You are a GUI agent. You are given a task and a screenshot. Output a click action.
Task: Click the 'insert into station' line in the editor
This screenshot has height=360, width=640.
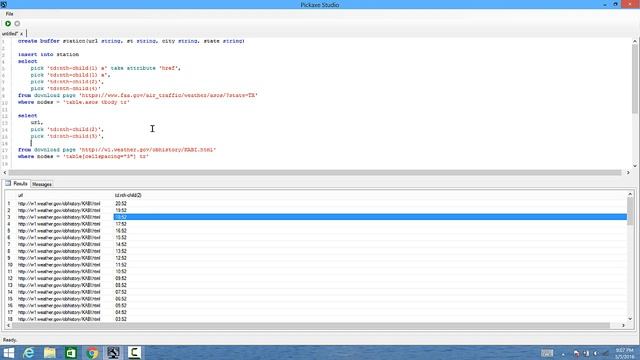pyautogui.click(x=48, y=54)
